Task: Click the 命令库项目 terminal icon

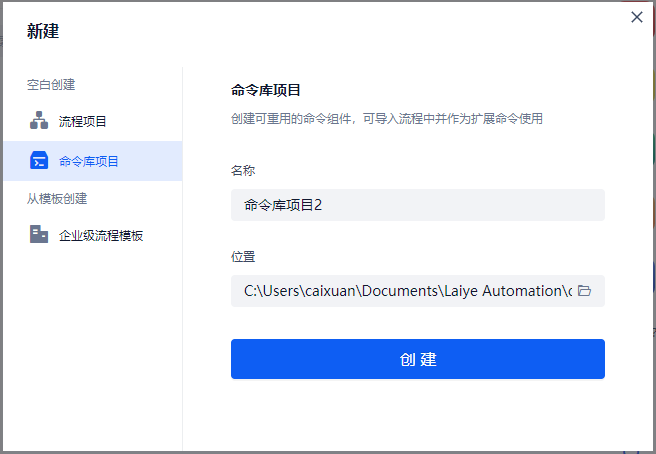Action: [x=39, y=160]
